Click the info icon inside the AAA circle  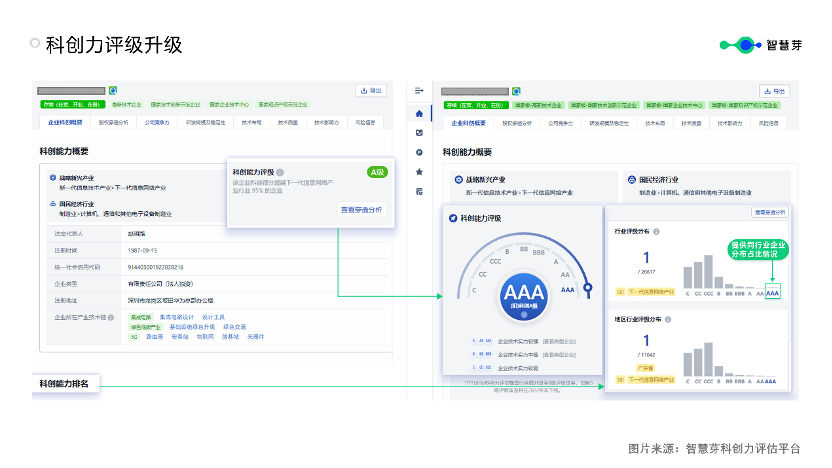point(524,315)
